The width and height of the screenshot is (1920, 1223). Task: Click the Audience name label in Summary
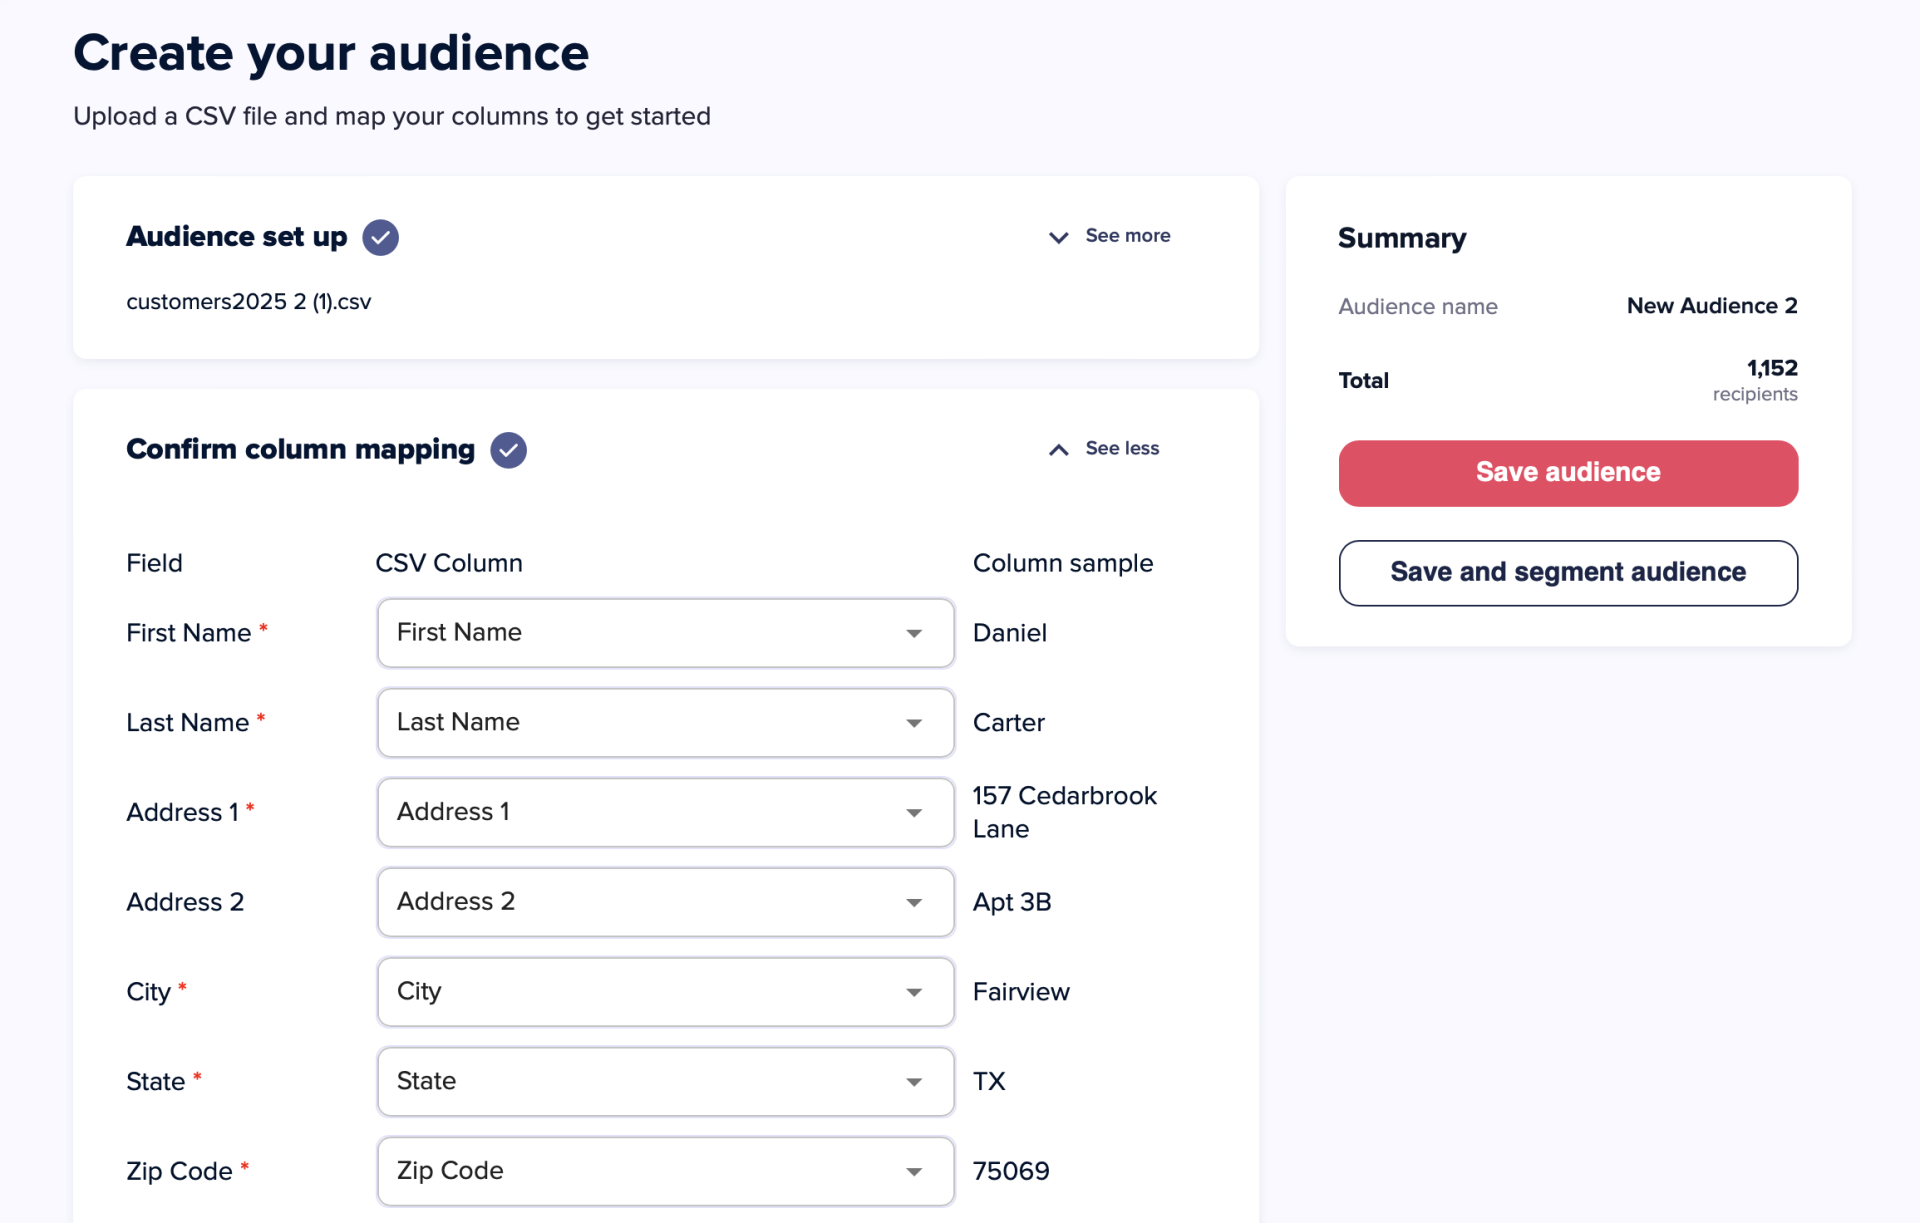pyautogui.click(x=1418, y=306)
